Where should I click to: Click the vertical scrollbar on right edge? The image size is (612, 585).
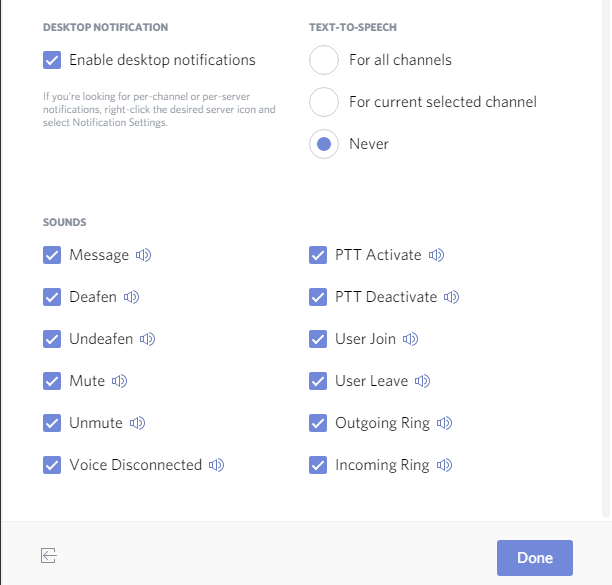click(x=606, y=258)
